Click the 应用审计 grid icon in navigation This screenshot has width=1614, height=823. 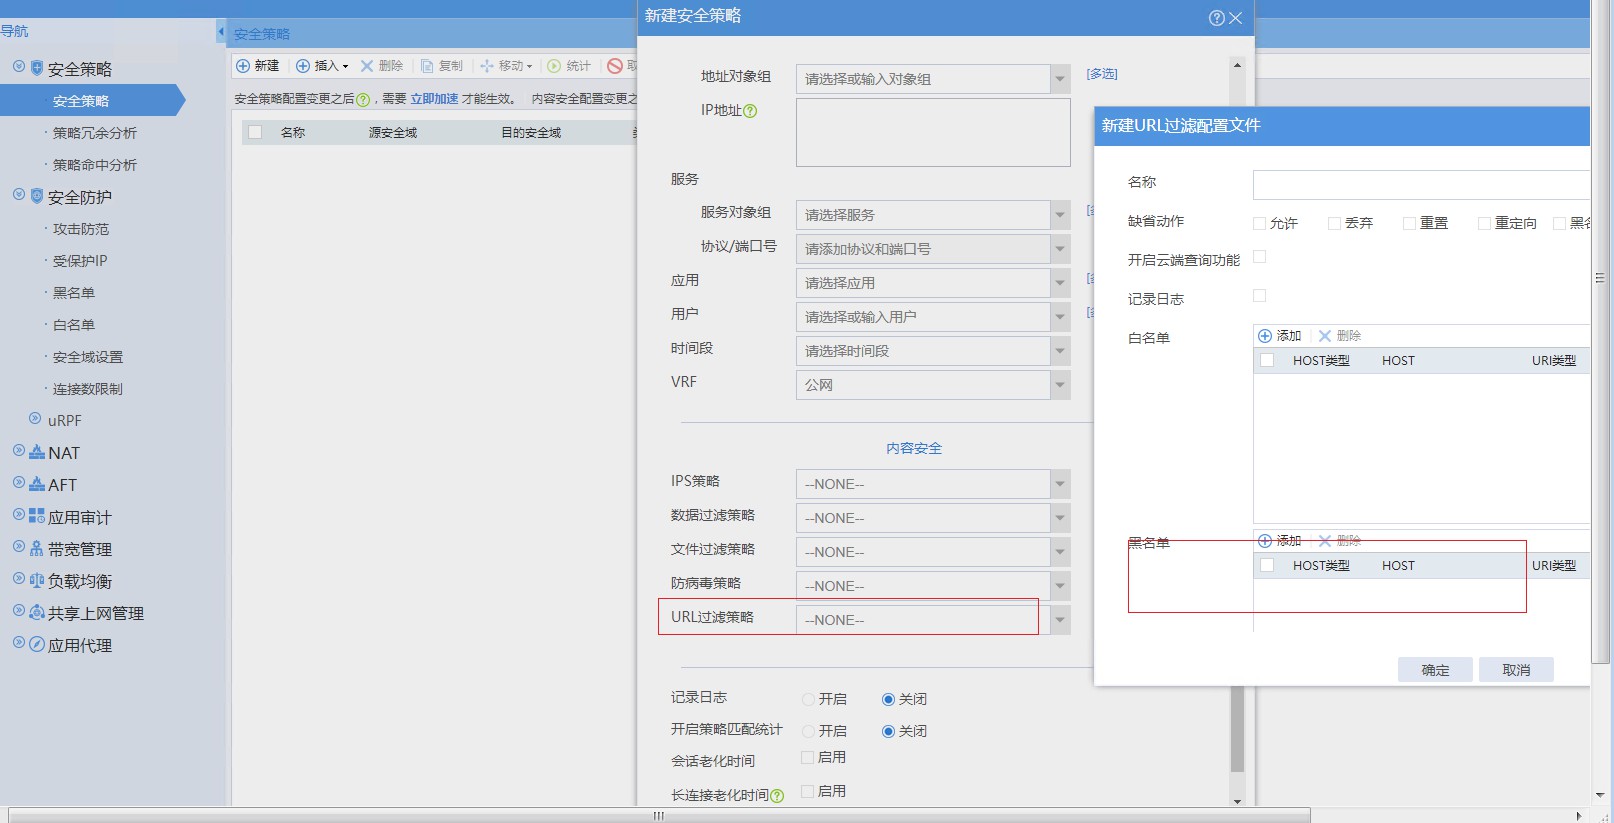pyautogui.click(x=37, y=516)
